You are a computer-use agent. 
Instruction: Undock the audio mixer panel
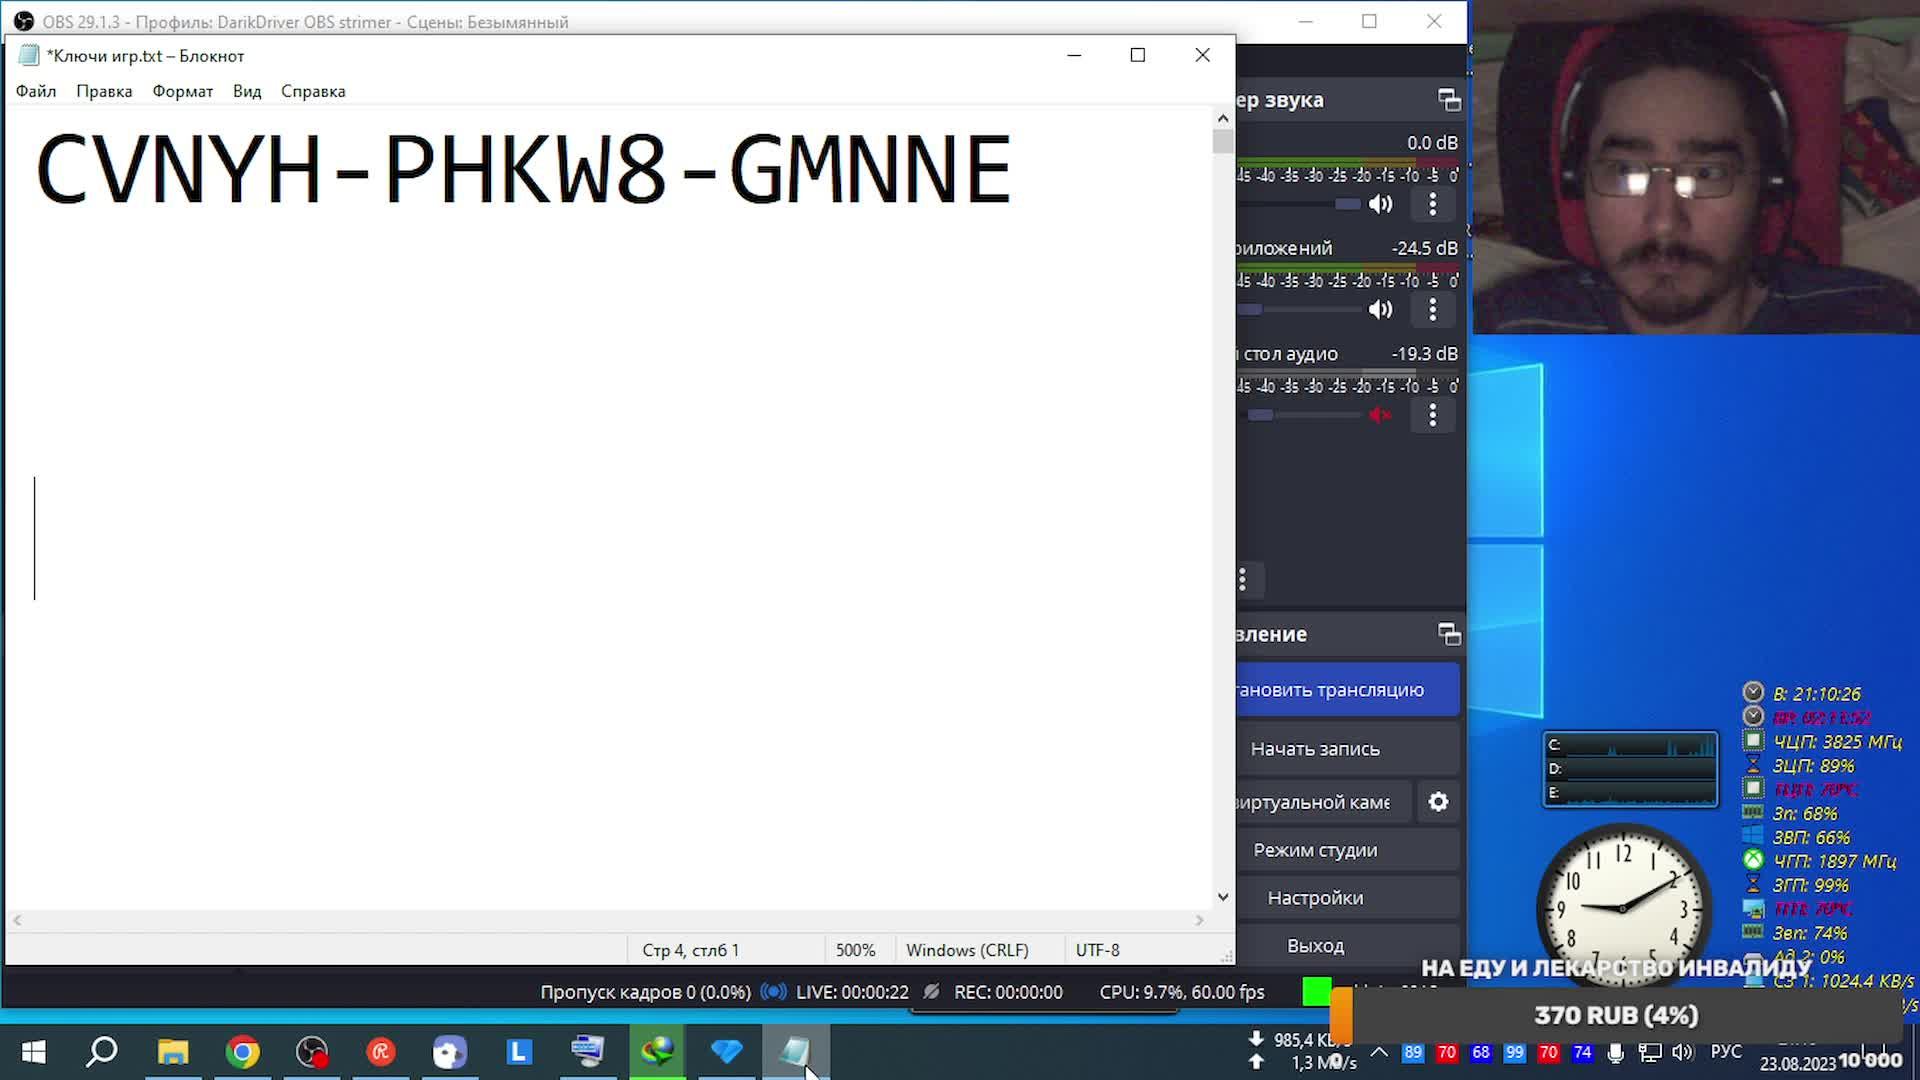(1449, 99)
